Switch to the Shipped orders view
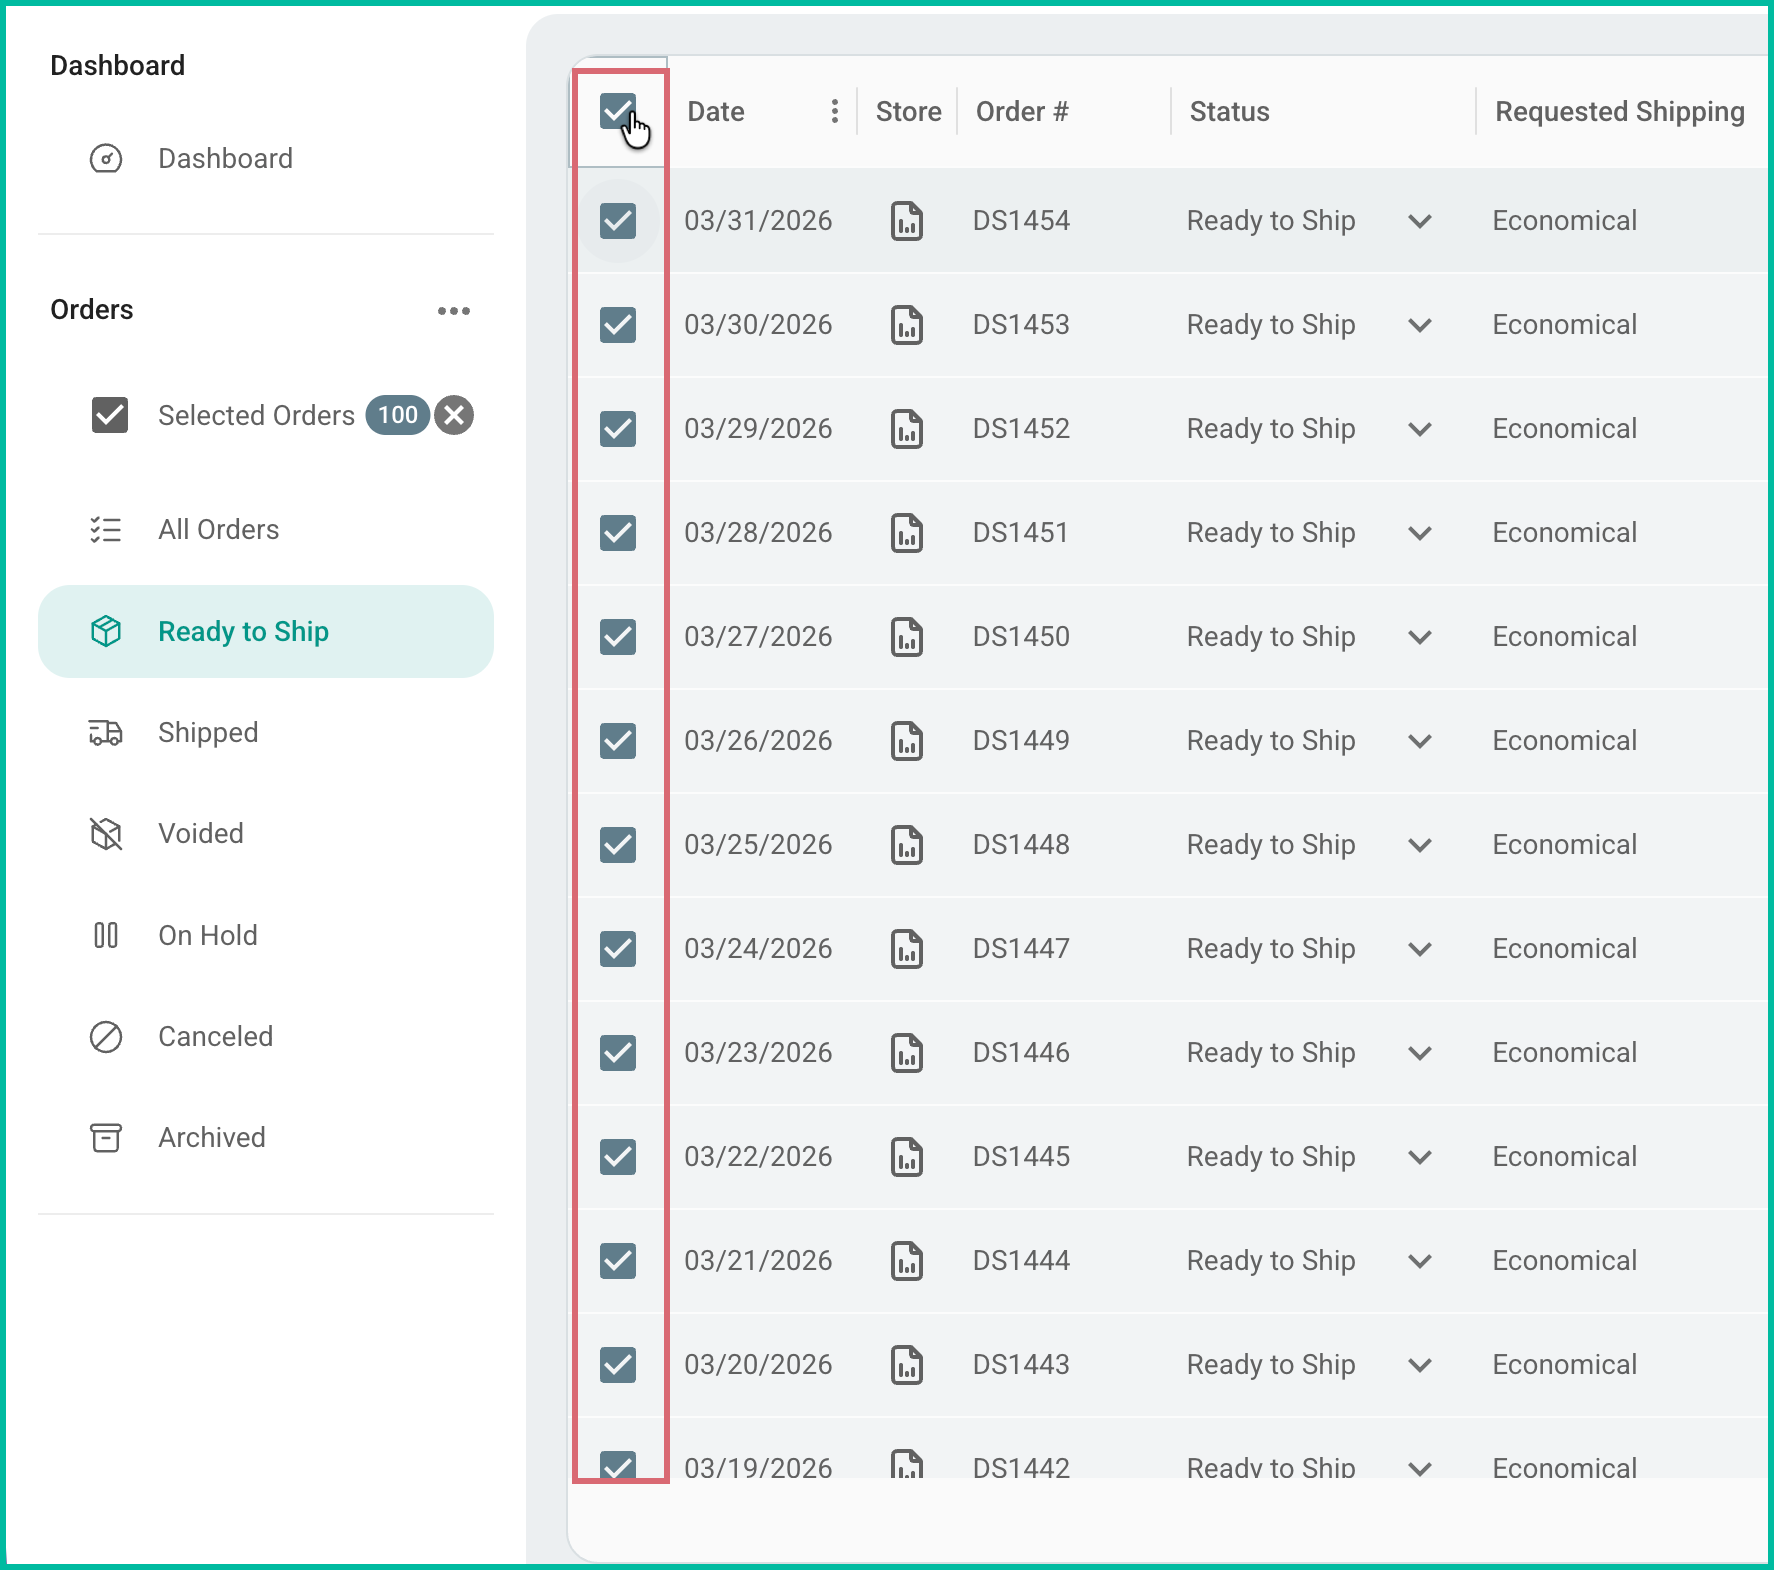1774x1570 pixels. pos(207,733)
